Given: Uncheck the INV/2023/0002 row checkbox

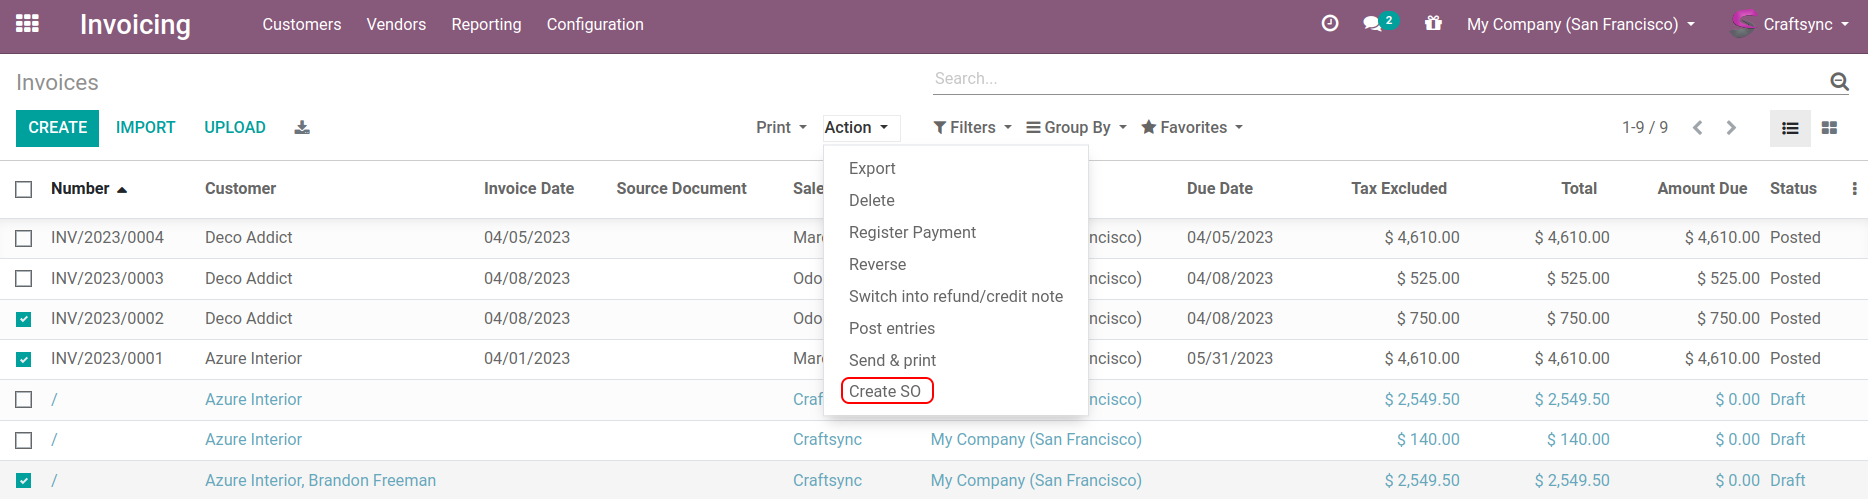Looking at the screenshot, I should [x=24, y=319].
